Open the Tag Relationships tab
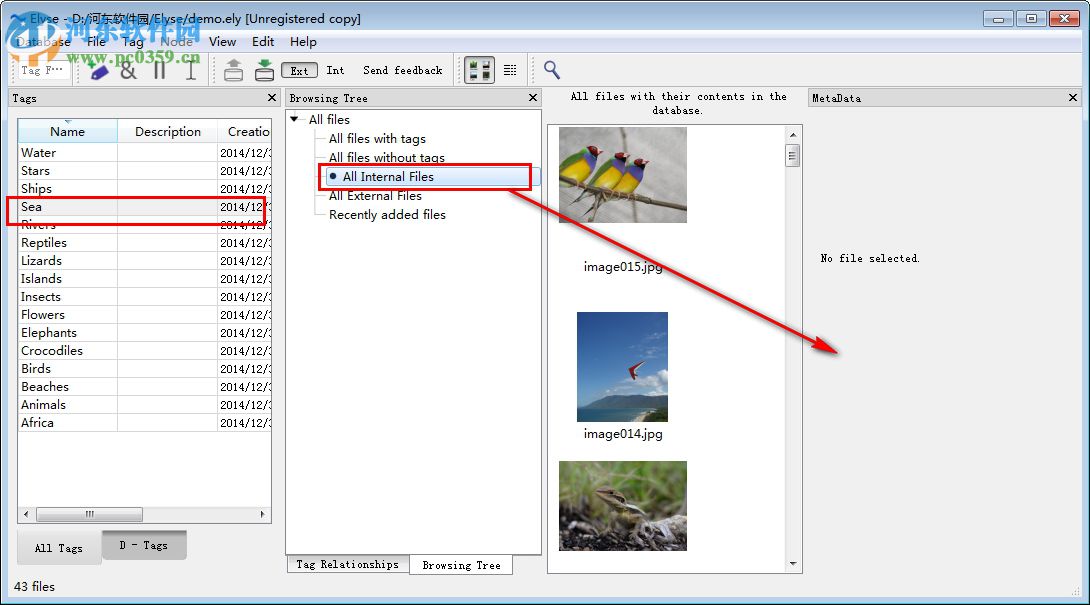The image size is (1090, 605). [x=348, y=564]
